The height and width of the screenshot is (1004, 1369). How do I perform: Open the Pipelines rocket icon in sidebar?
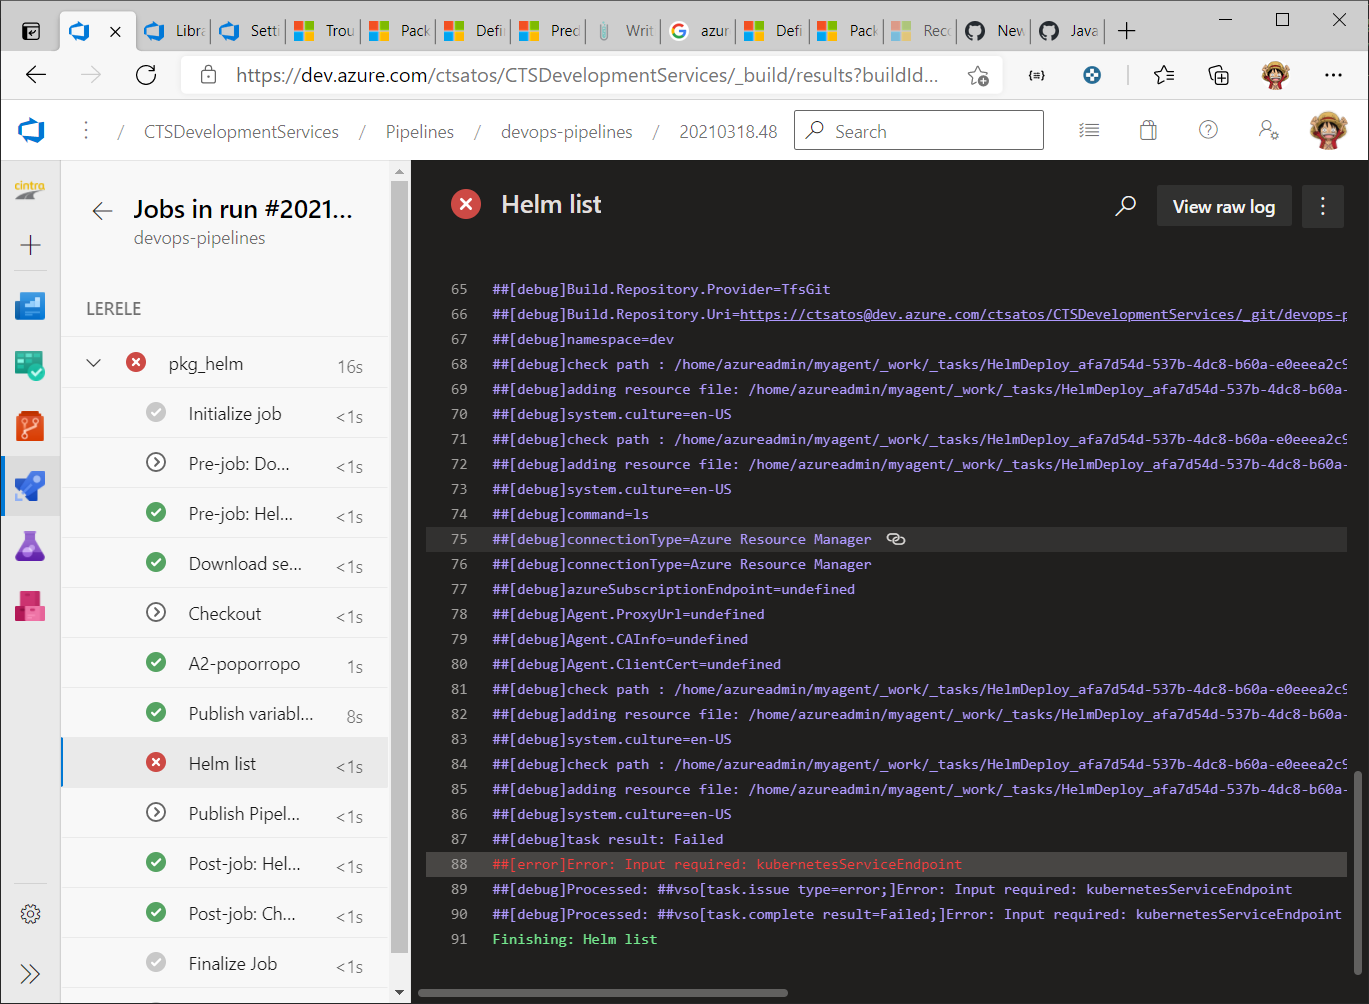pos(30,486)
